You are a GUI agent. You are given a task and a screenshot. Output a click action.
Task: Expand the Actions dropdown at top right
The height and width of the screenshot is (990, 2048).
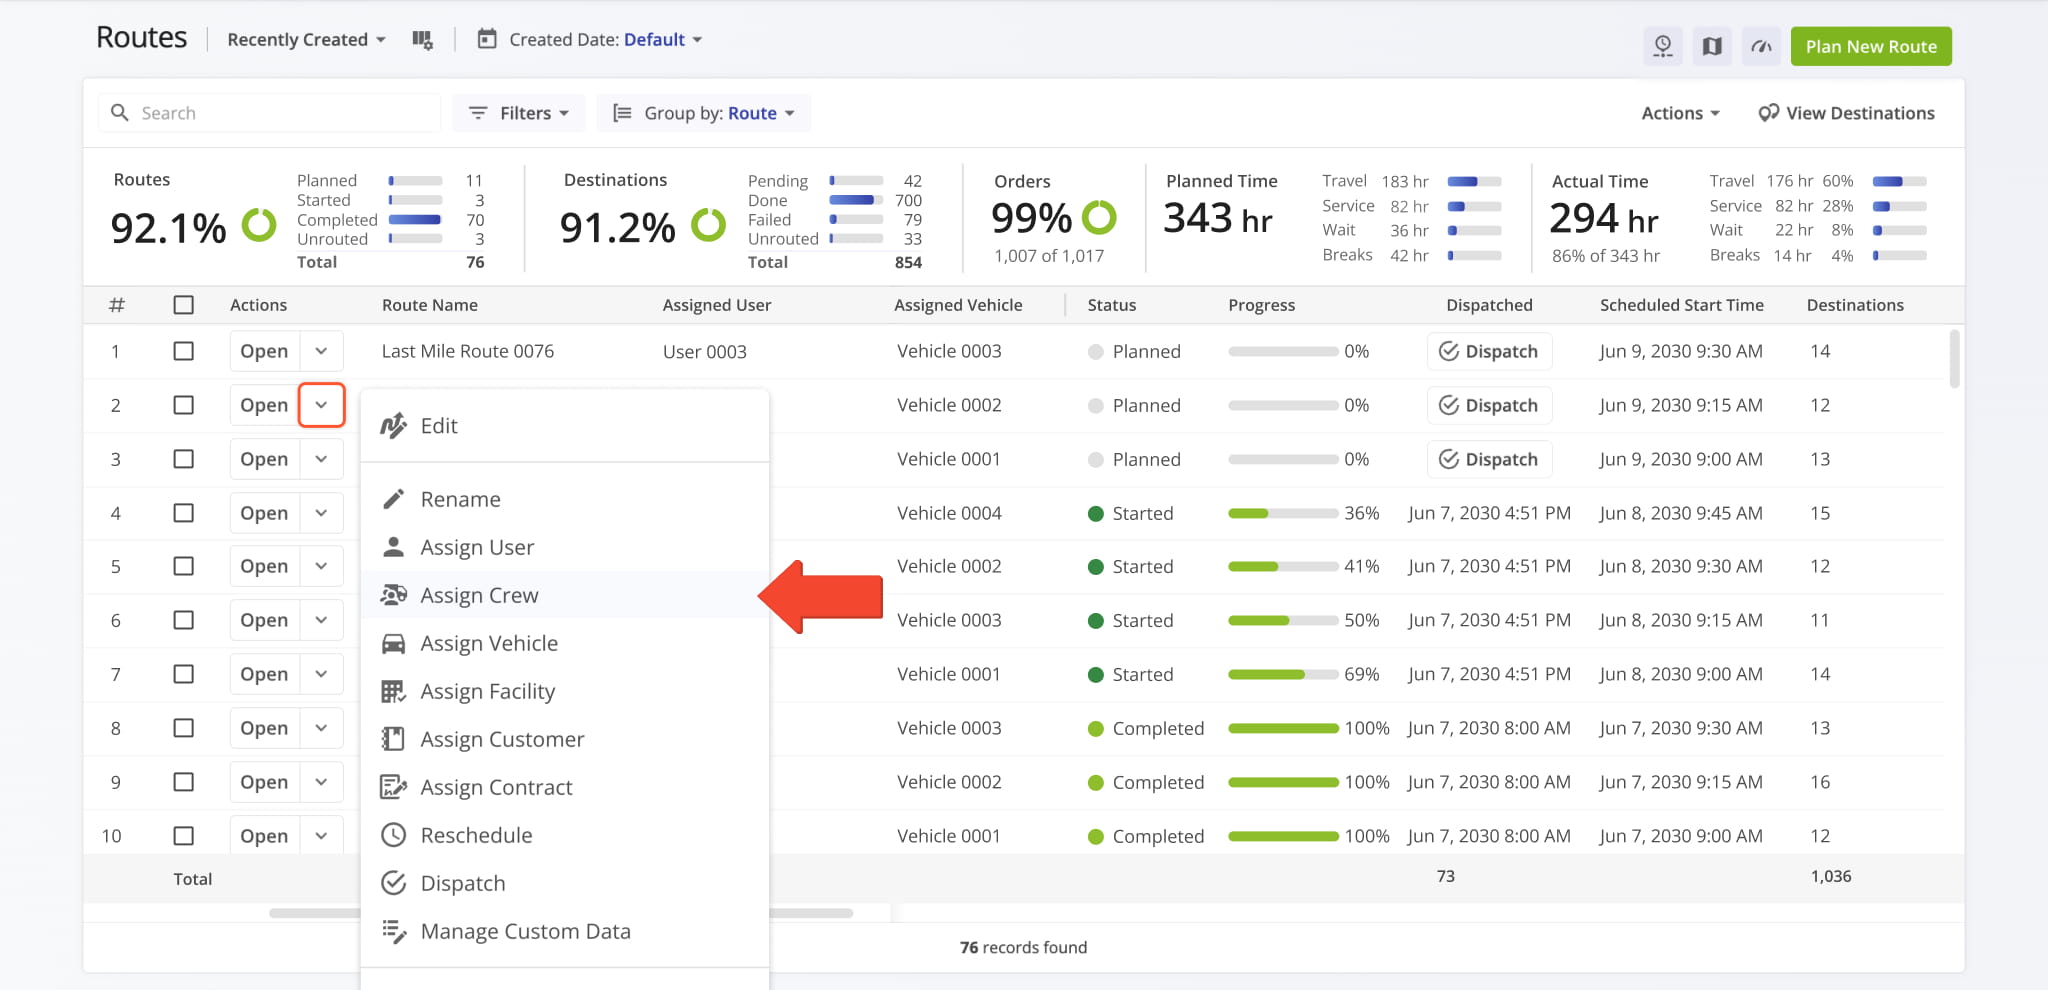coord(1680,113)
